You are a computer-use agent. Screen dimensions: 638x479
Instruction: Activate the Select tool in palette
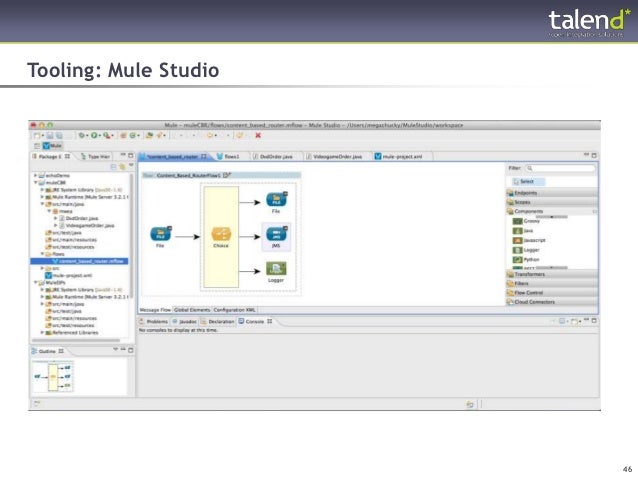pyautogui.click(x=527, y=182)
